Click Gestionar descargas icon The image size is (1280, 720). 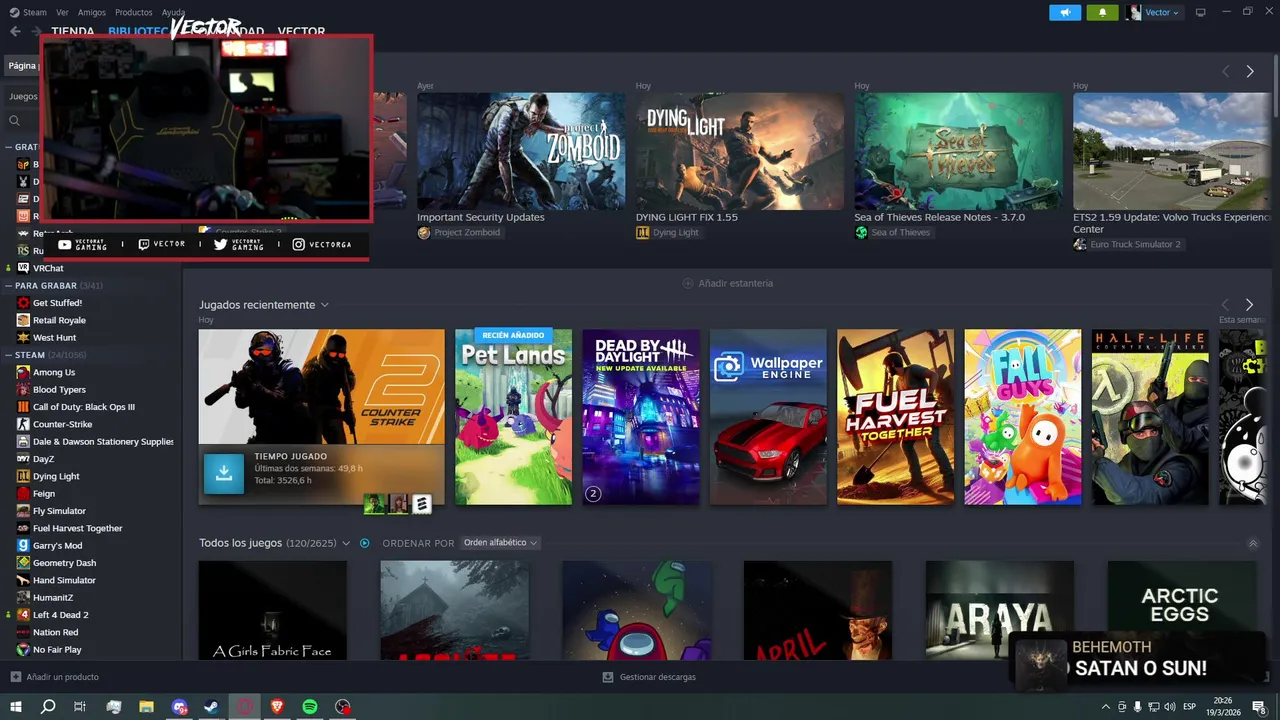click(x=608, y=677)
